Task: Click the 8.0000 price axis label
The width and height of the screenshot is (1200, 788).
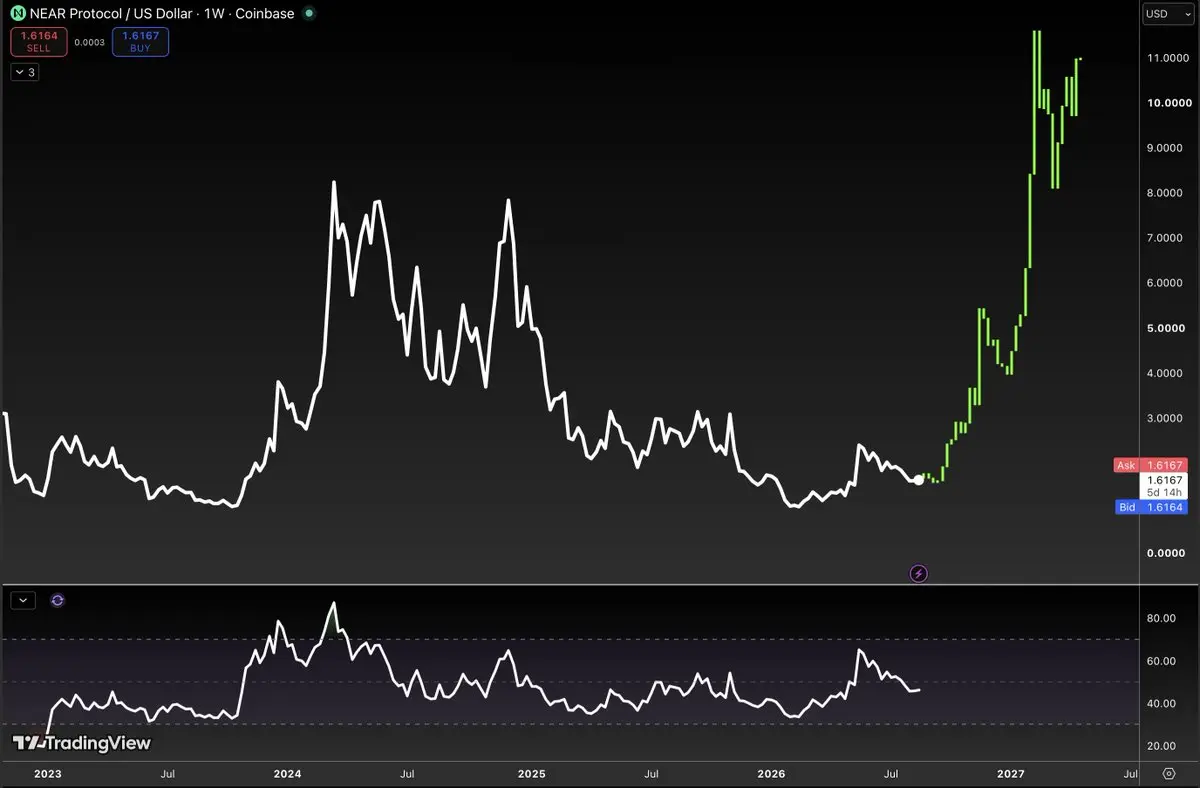Action: pyautogui.click(x=1164, y=193)
